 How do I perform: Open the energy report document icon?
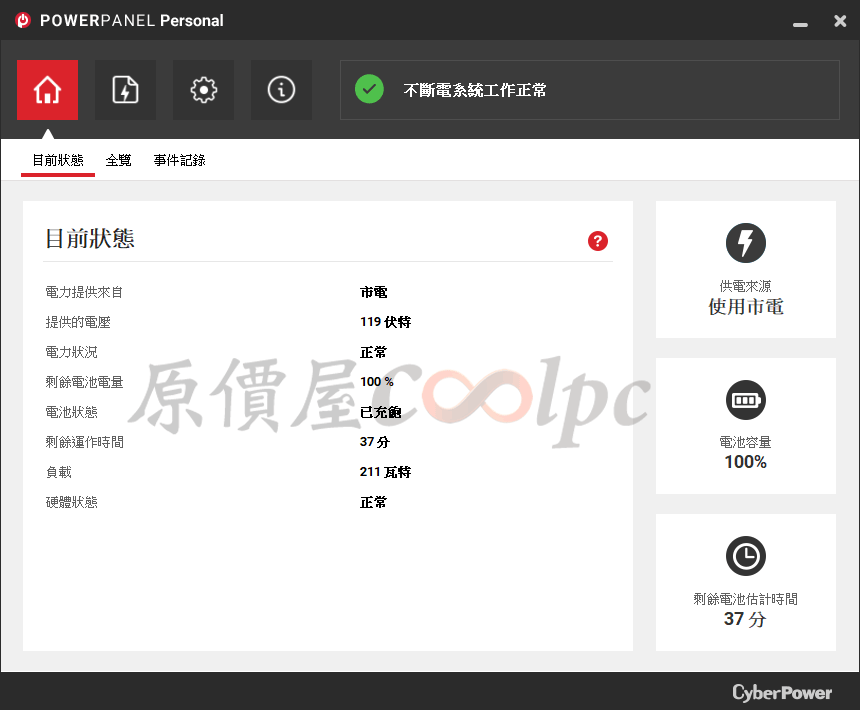[125, 90]
